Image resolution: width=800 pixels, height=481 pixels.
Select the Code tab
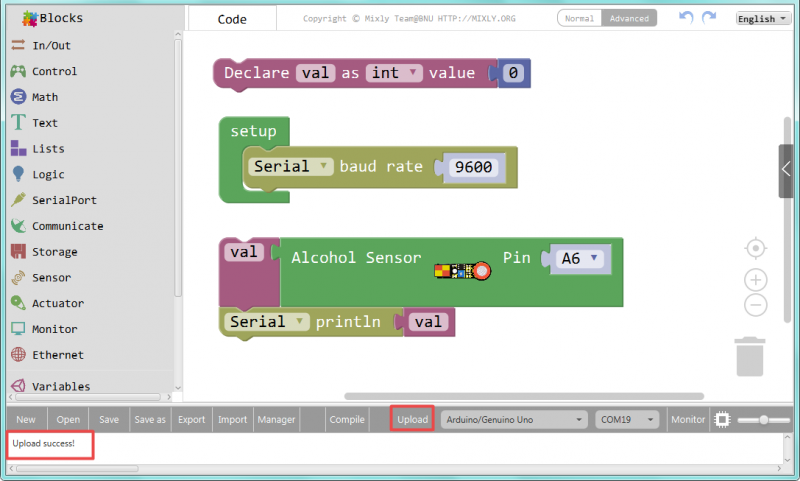(232, 19)
